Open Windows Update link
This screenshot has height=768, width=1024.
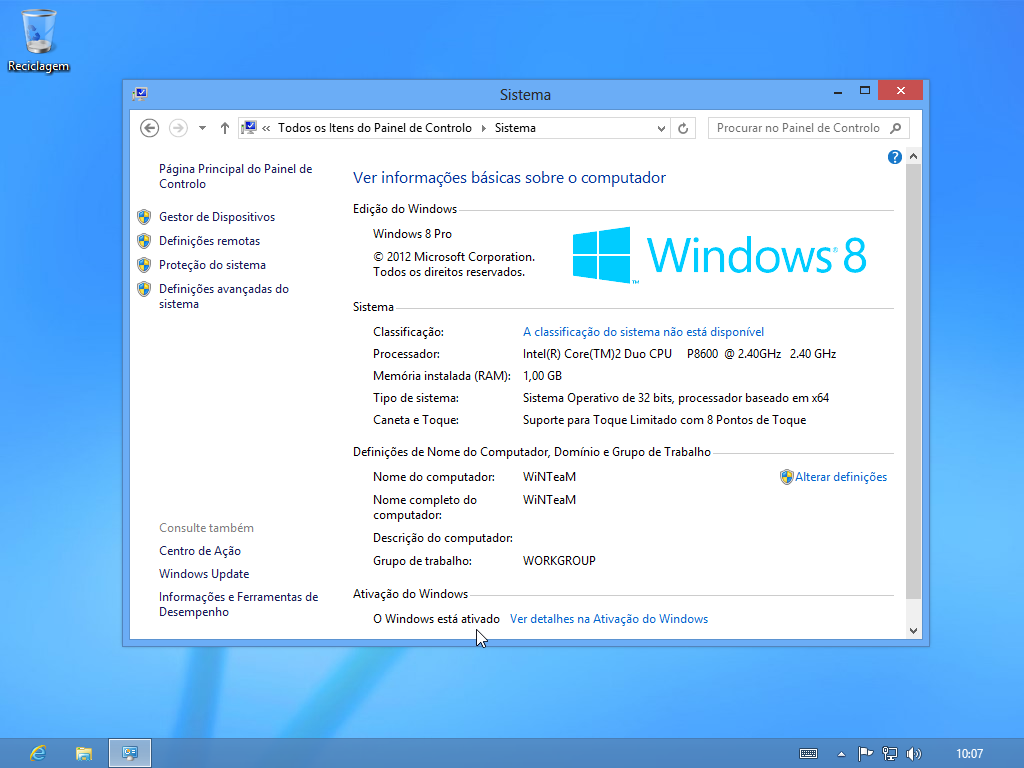pyautogui.click(x=204, y=574)
